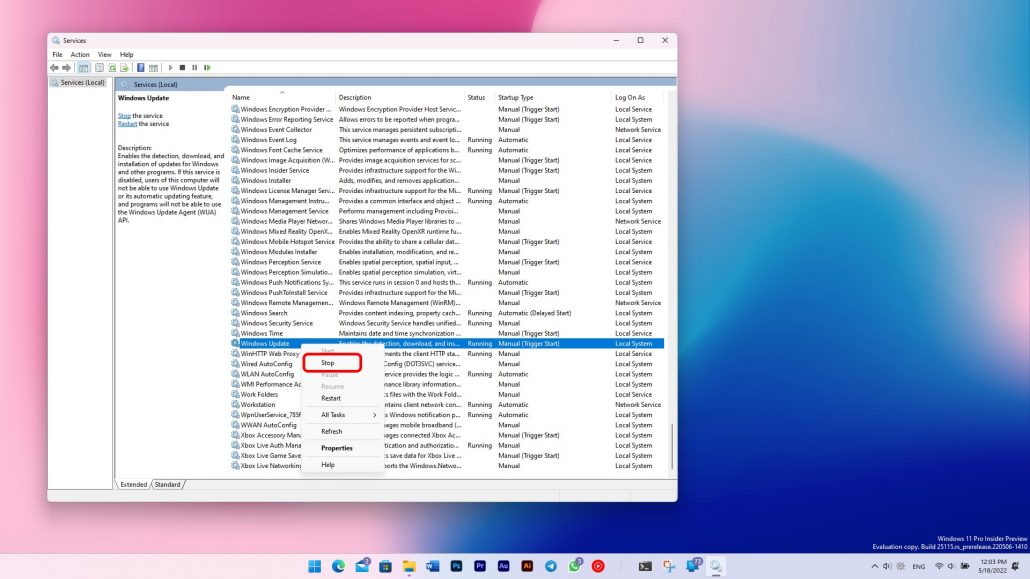Select the Windows Error Reporting Service row
The height and width of the screenshot is (579, 1030).
pyautogui.click(x=447, y=120)
